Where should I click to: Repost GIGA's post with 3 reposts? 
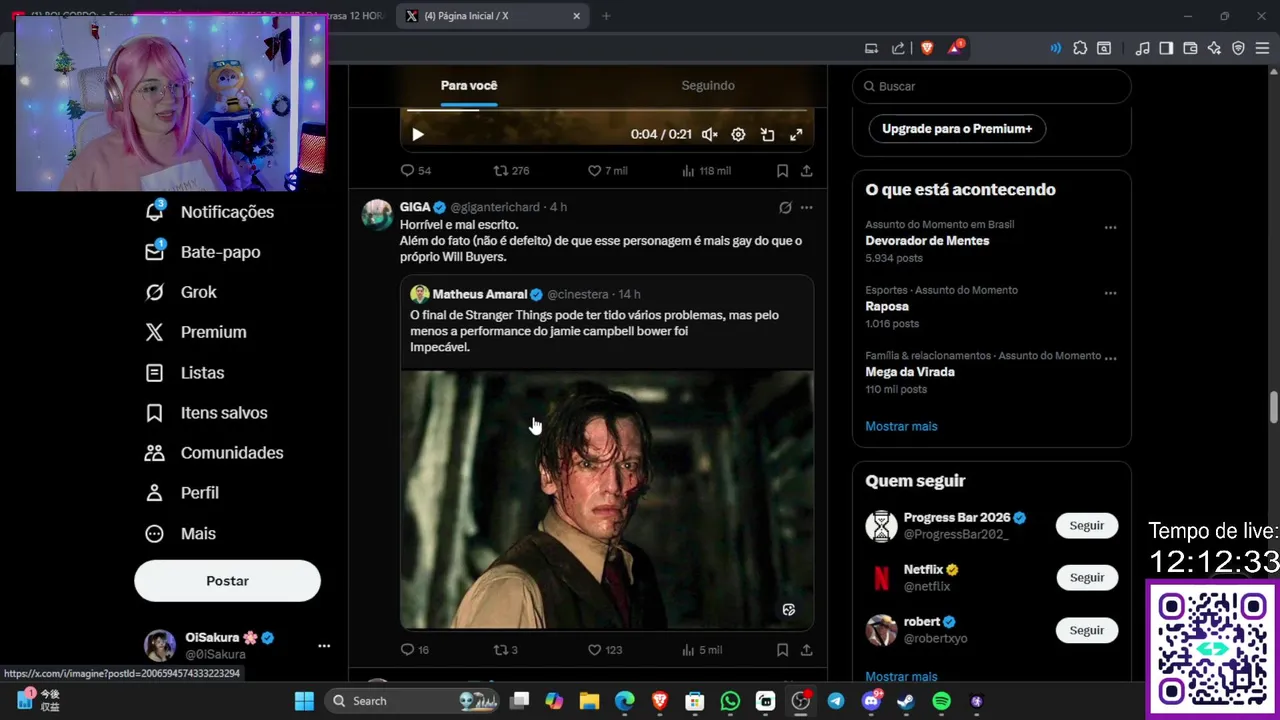[505, 650]
